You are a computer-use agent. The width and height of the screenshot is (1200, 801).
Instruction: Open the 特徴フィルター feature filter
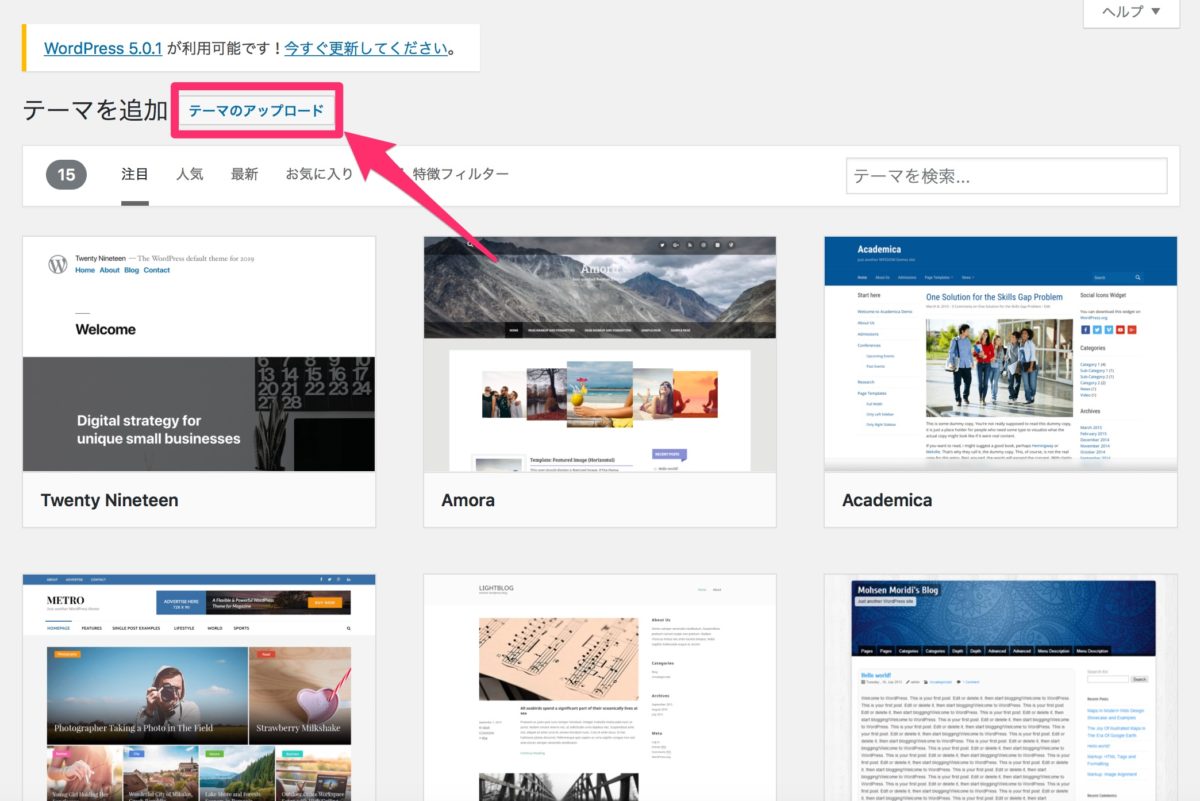click(x=461, y=174)
